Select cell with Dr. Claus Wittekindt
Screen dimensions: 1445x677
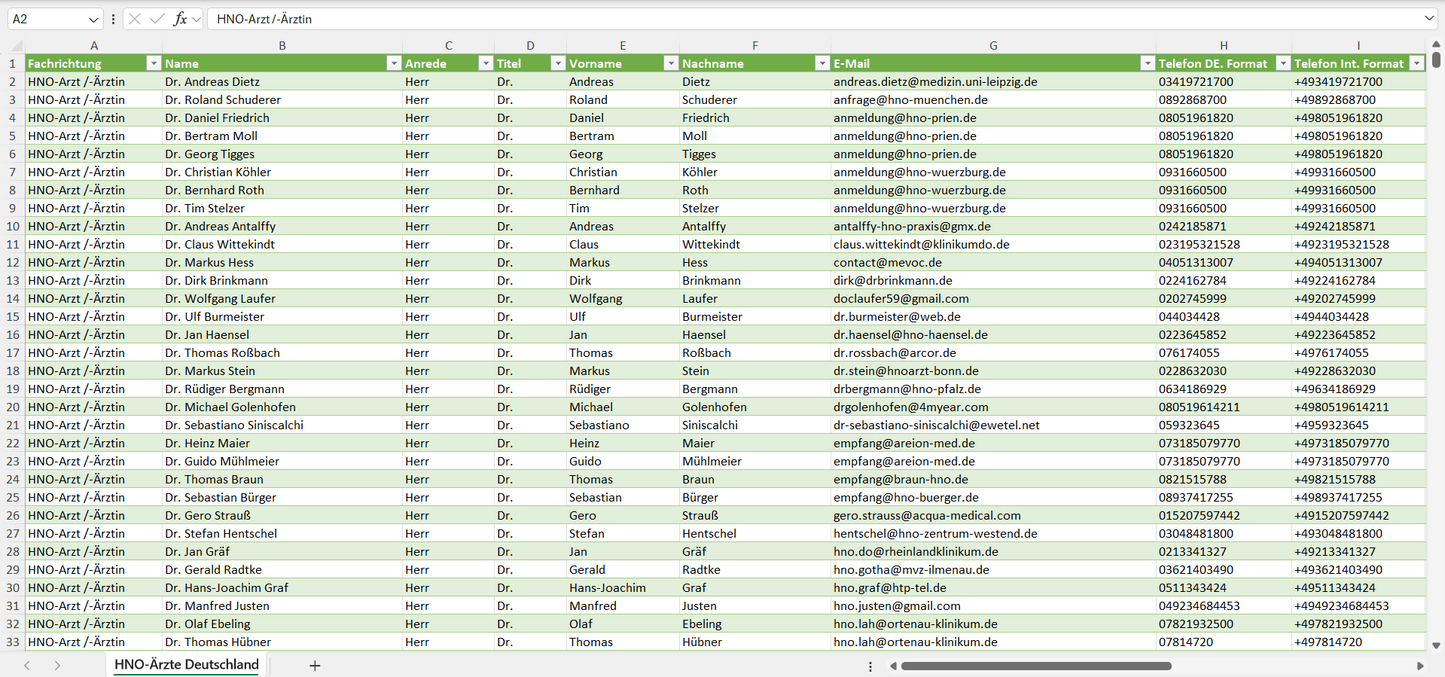[282, 244]
